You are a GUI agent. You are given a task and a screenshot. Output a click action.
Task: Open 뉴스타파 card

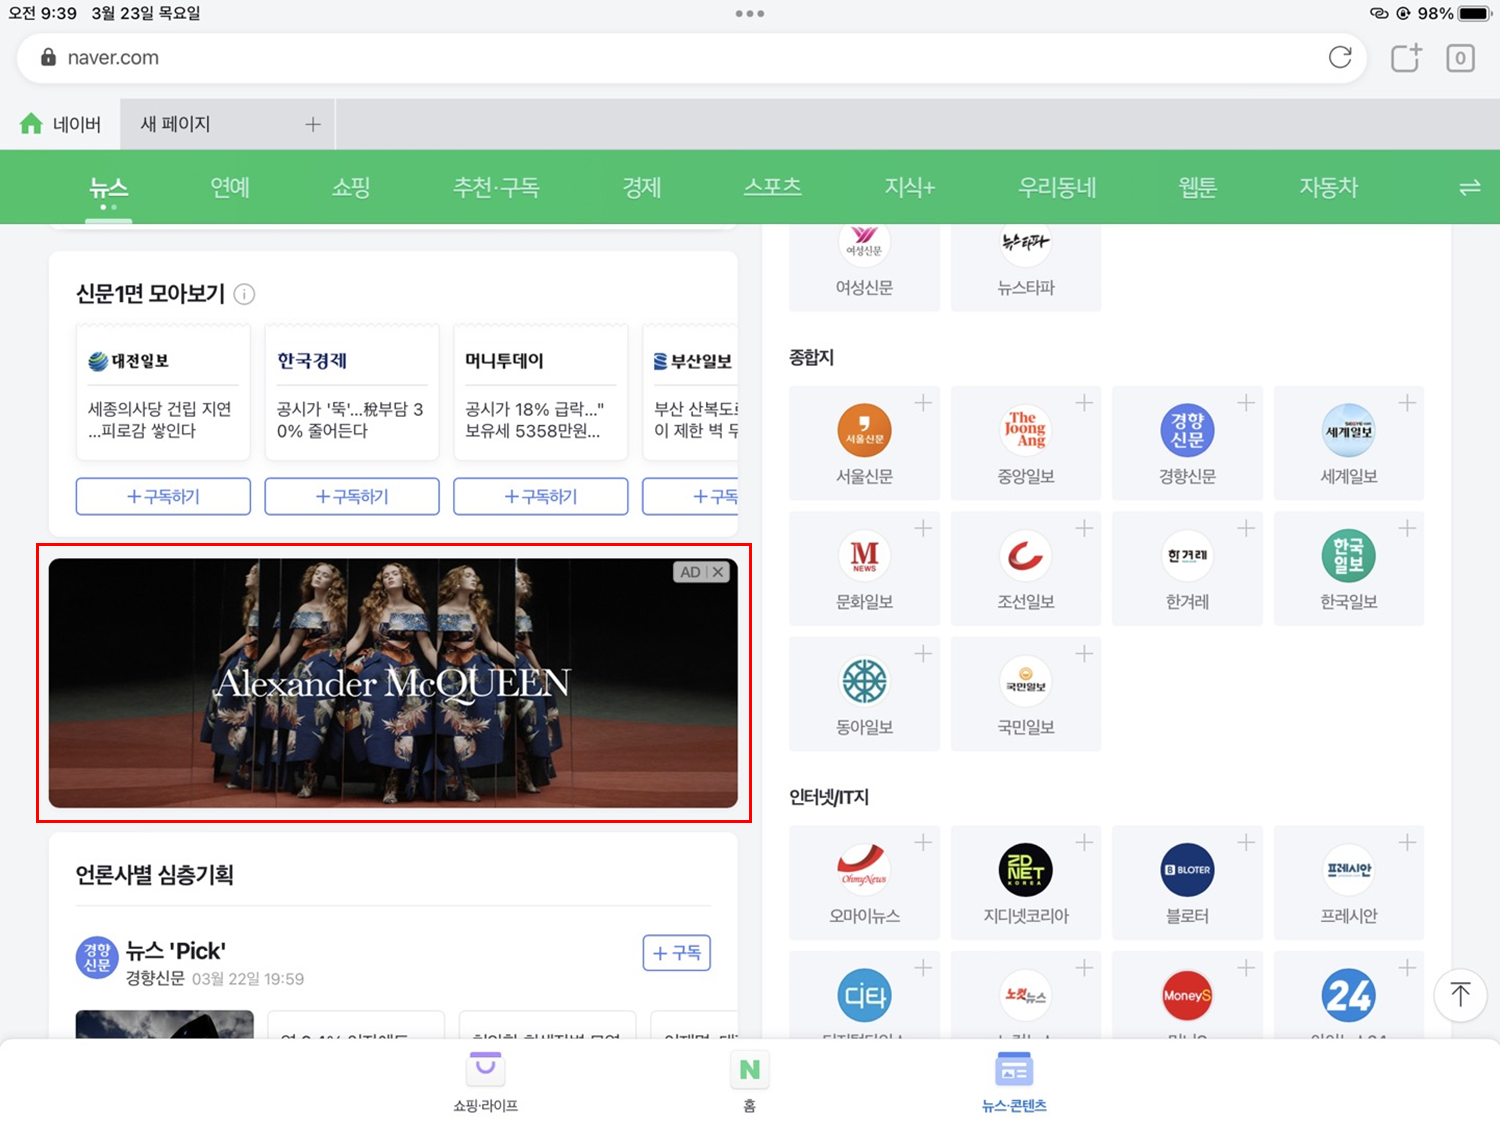pyautogui.click(x=1026, y=267)
